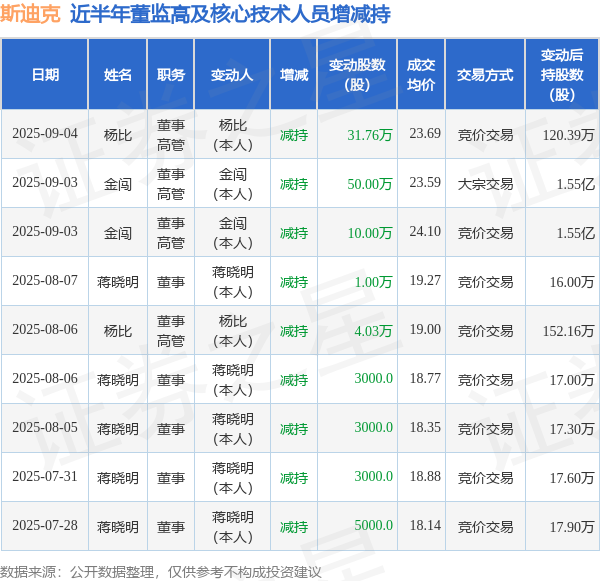The height and width of the screenshot is (581, 600).
Task: Click the 姓名 column header
Action: tap(118, 75)
